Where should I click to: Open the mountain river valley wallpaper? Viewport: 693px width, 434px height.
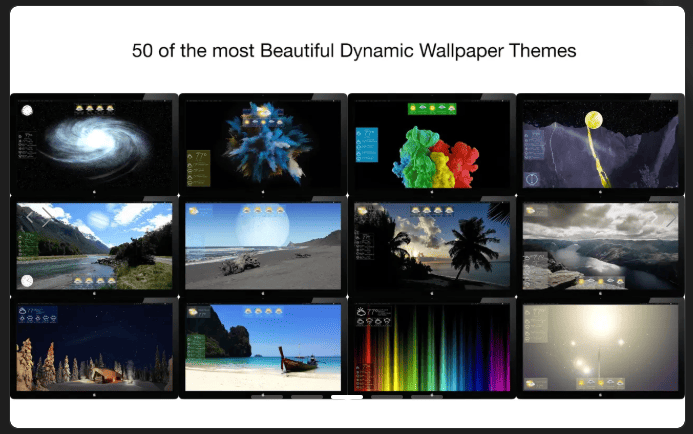[94, 246]
